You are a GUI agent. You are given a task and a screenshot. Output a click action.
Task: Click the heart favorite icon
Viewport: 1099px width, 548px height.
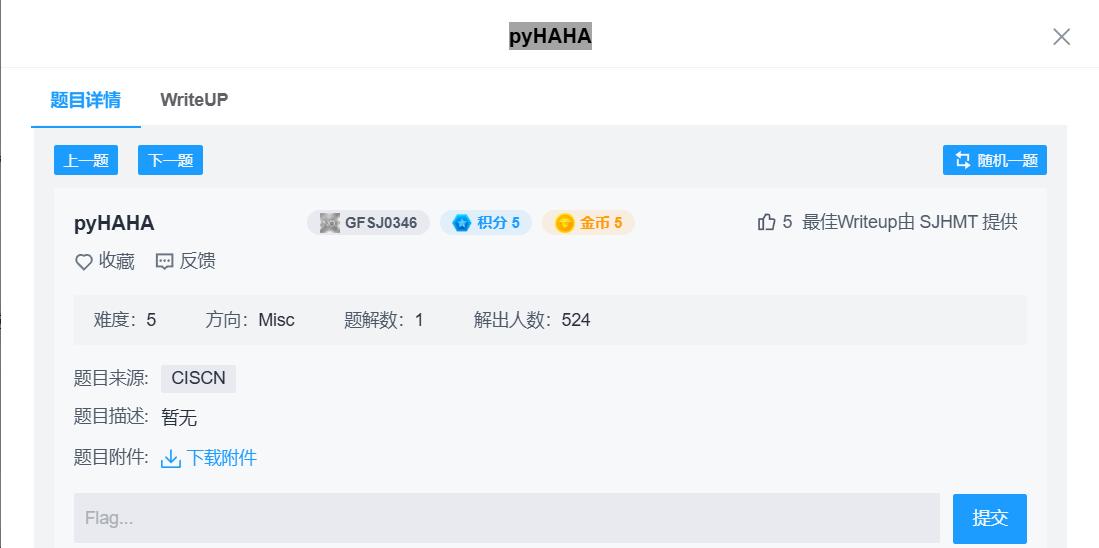coord(84,262)
